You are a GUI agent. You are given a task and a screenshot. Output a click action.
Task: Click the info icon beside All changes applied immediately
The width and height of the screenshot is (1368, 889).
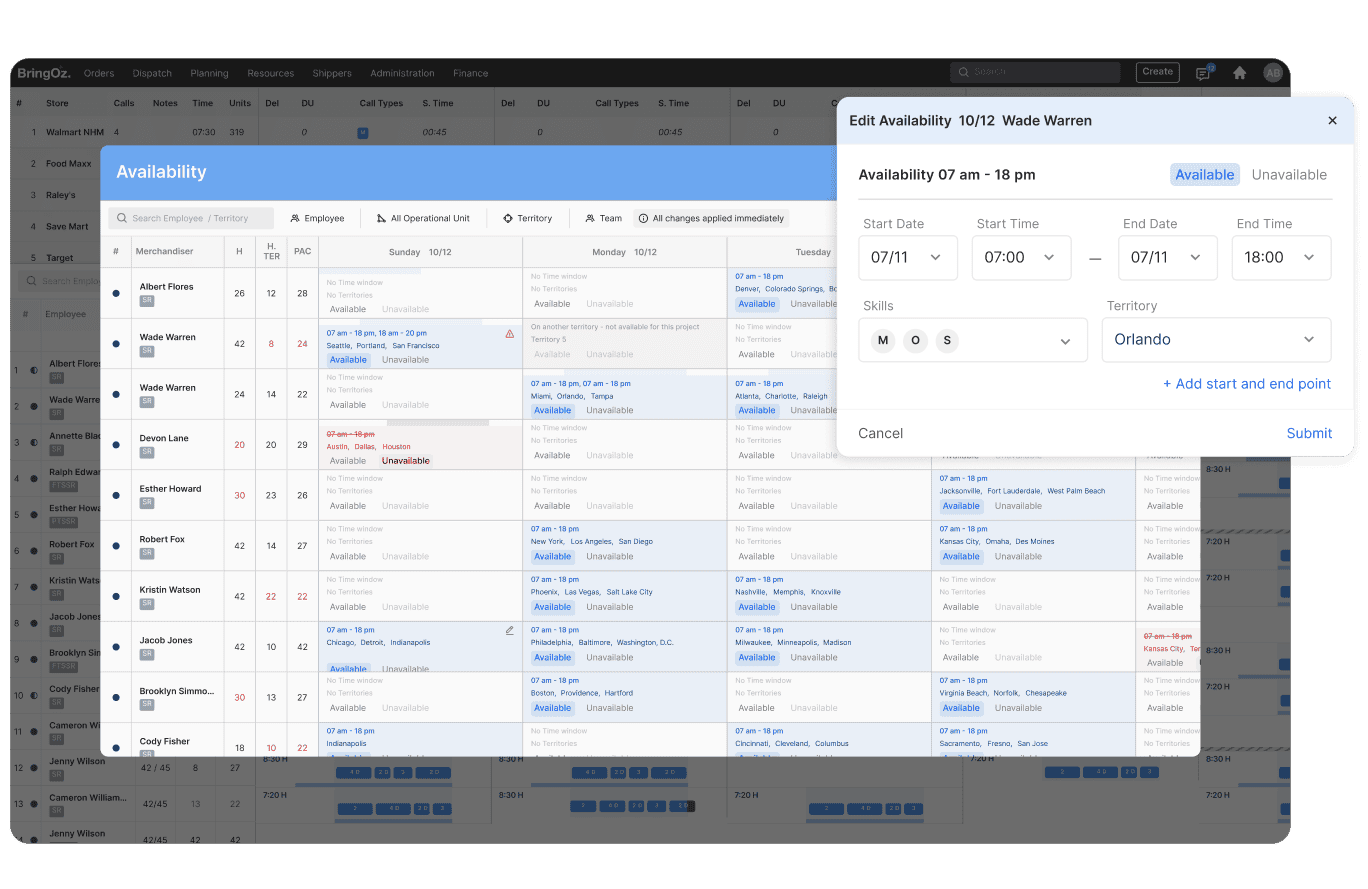643,218
